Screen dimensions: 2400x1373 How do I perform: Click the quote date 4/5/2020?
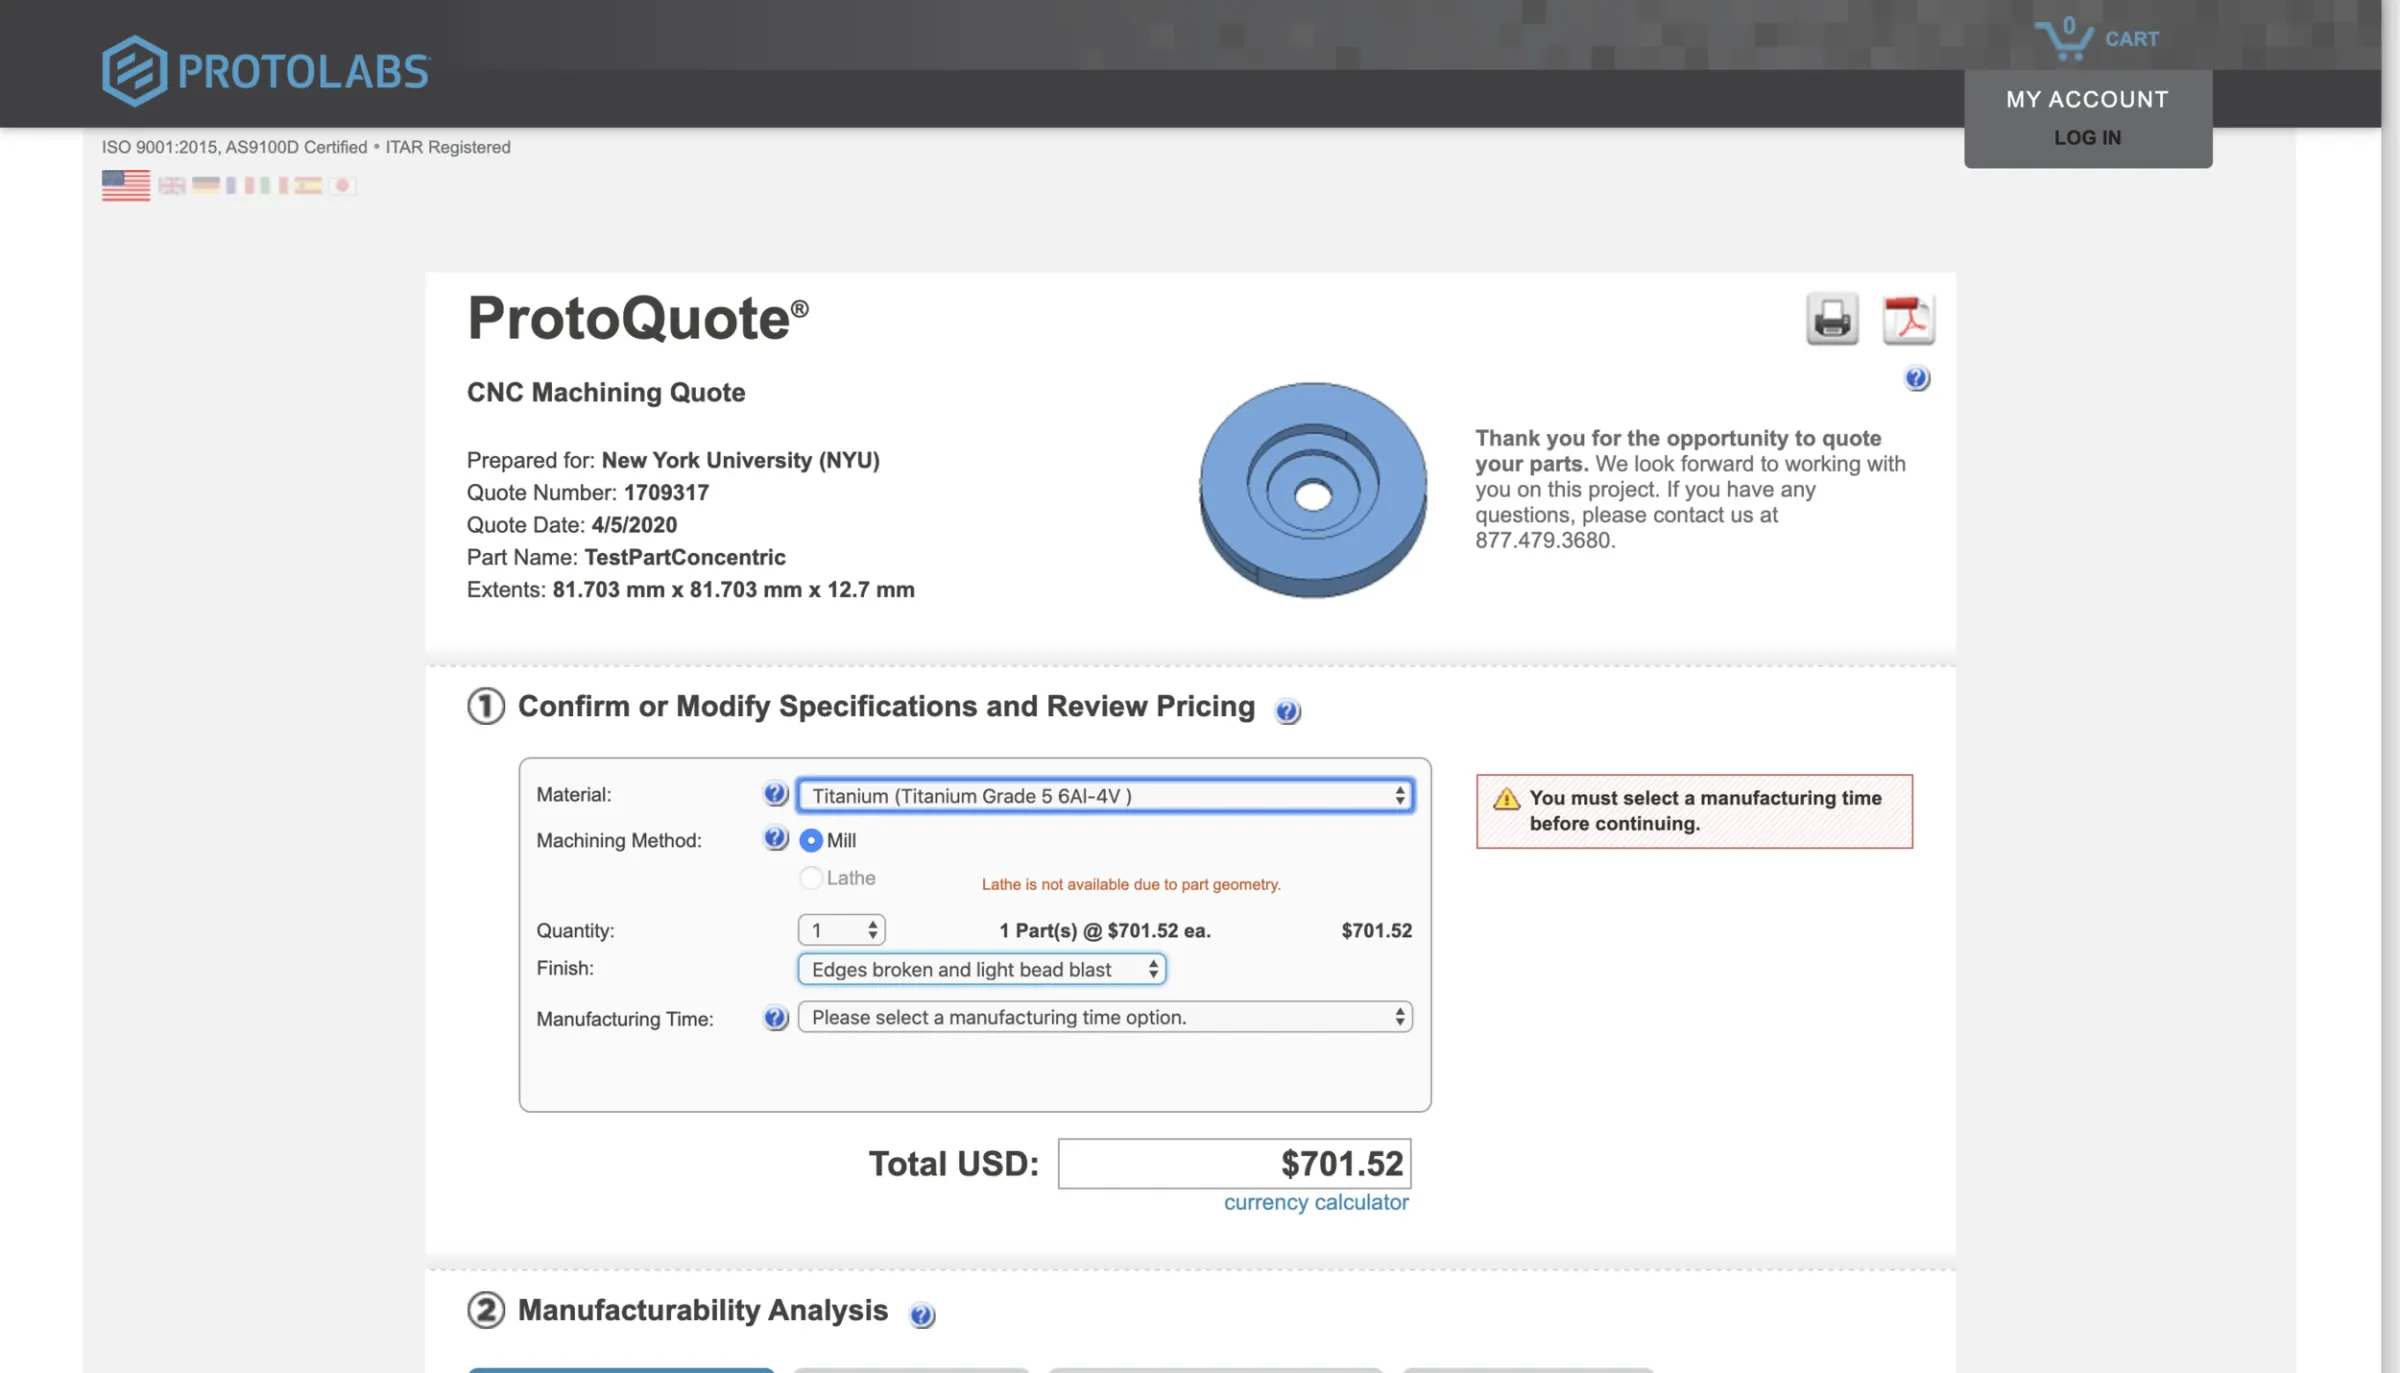[634, 525]
